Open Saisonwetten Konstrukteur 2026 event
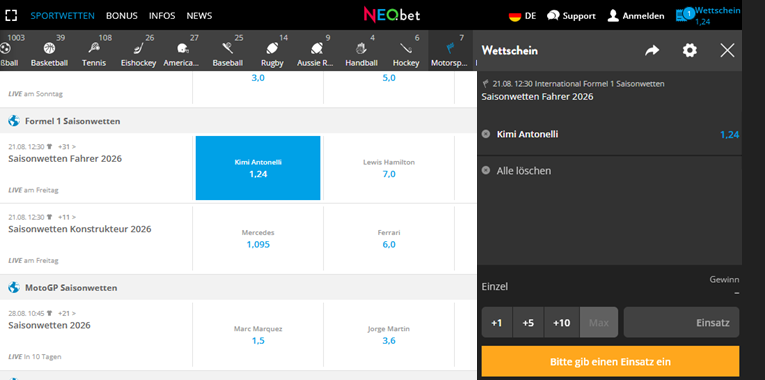 80,229
